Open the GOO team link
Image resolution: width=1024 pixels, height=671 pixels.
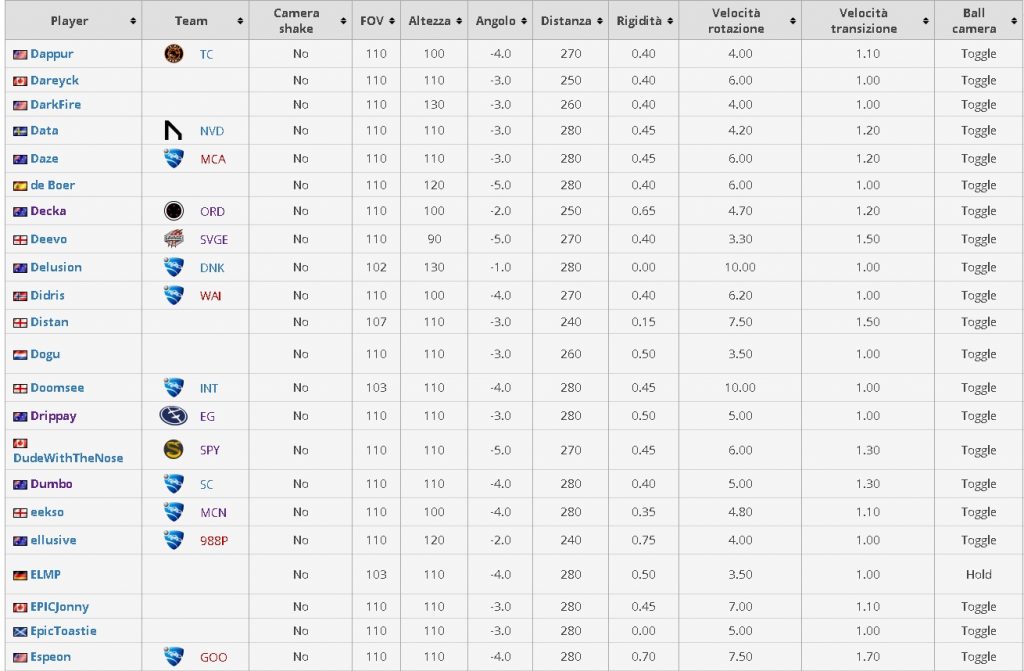click(213, 657)
